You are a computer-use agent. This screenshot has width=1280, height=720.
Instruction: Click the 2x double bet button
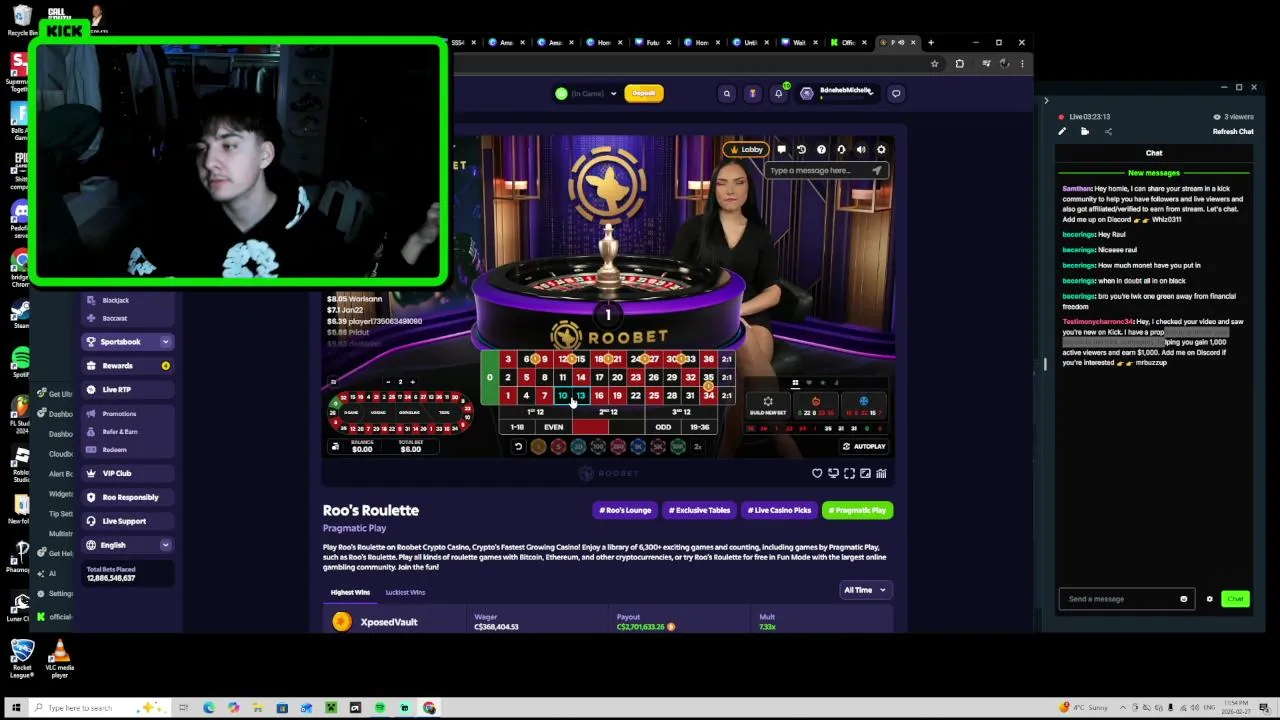pyautogui.click(x=698, y=447)
